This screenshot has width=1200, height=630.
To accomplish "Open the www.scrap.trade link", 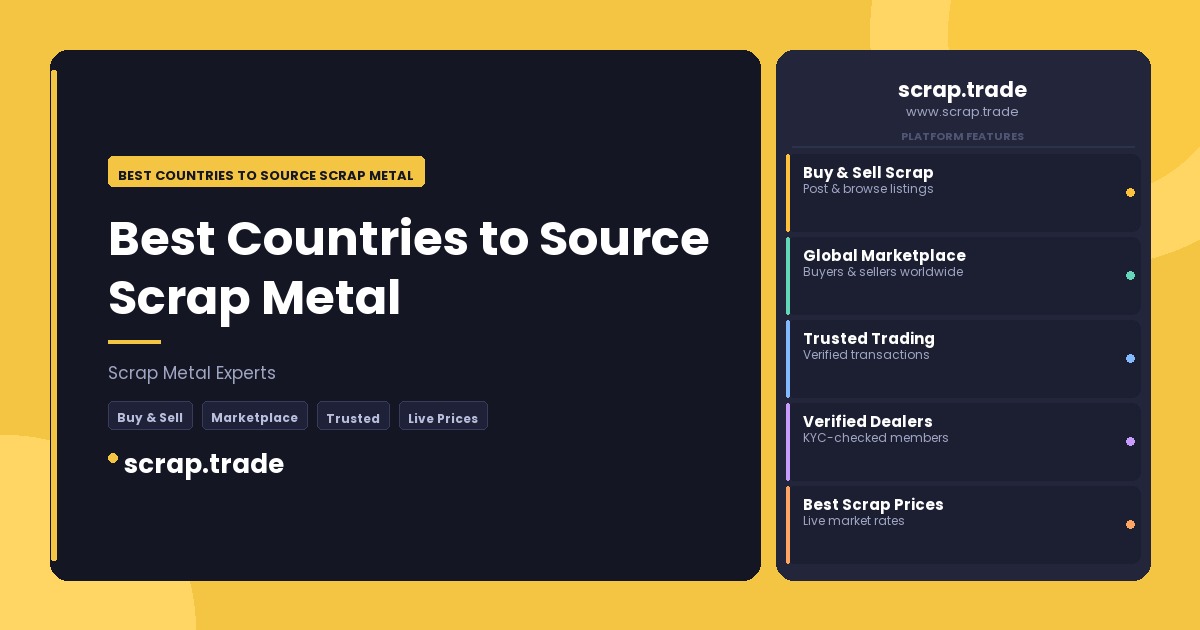I will pyautogui.click(x=962, y=112).
